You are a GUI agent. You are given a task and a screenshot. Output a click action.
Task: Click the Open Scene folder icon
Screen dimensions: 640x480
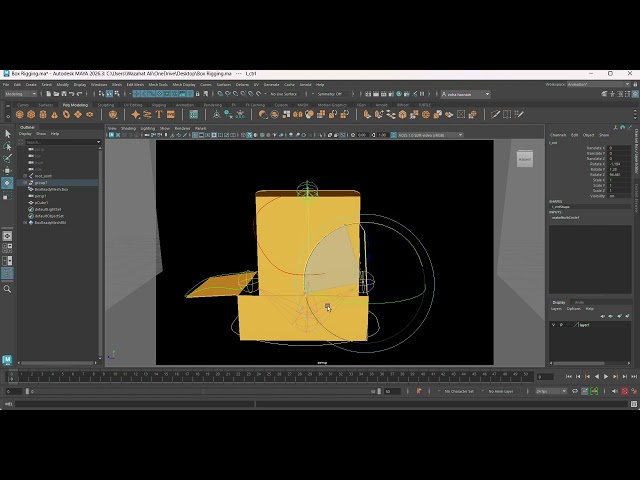pos(56,94)
